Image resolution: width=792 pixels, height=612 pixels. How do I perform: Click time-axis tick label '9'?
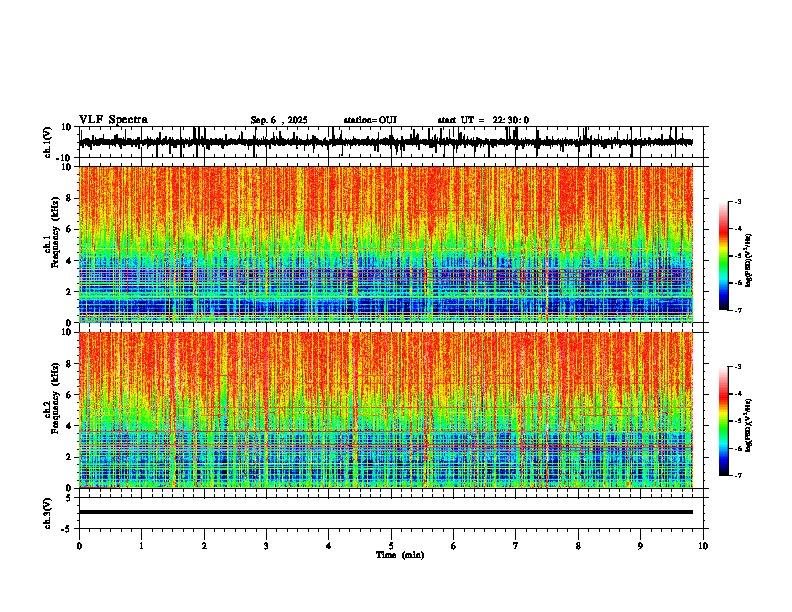(x=640, y=546)
